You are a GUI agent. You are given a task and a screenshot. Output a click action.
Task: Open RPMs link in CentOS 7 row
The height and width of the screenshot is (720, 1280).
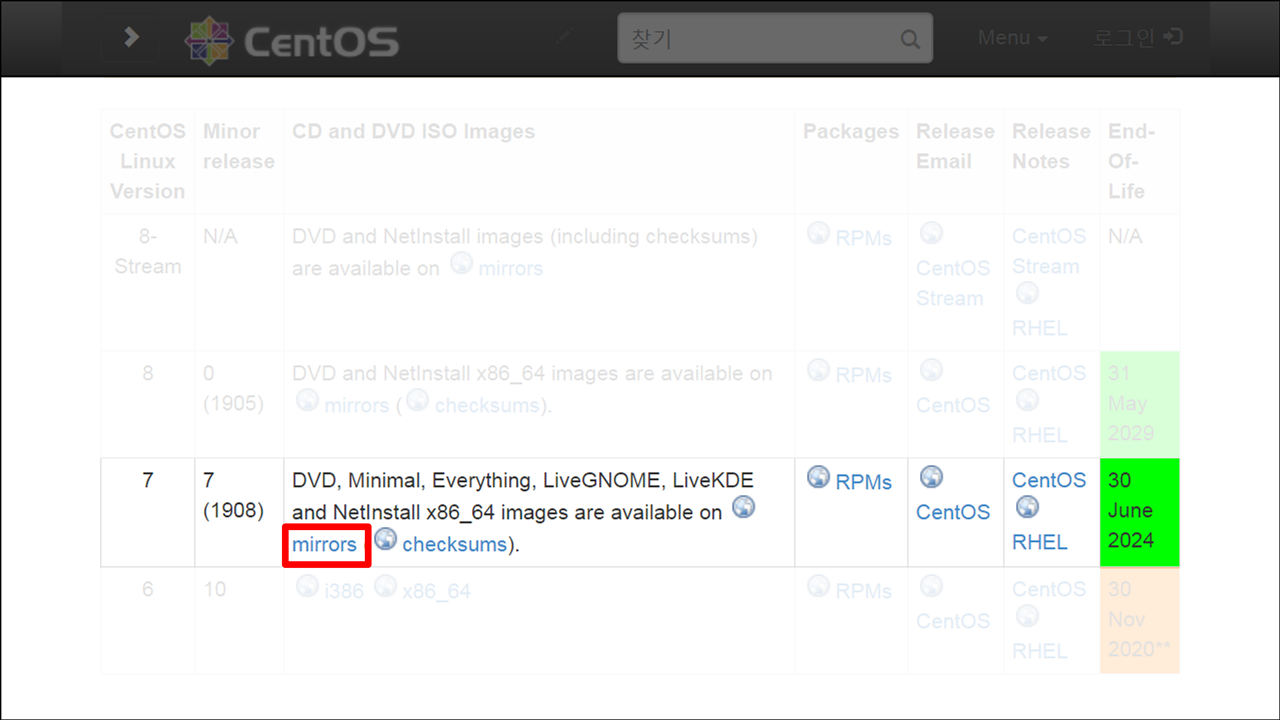(x=864, y=482)
